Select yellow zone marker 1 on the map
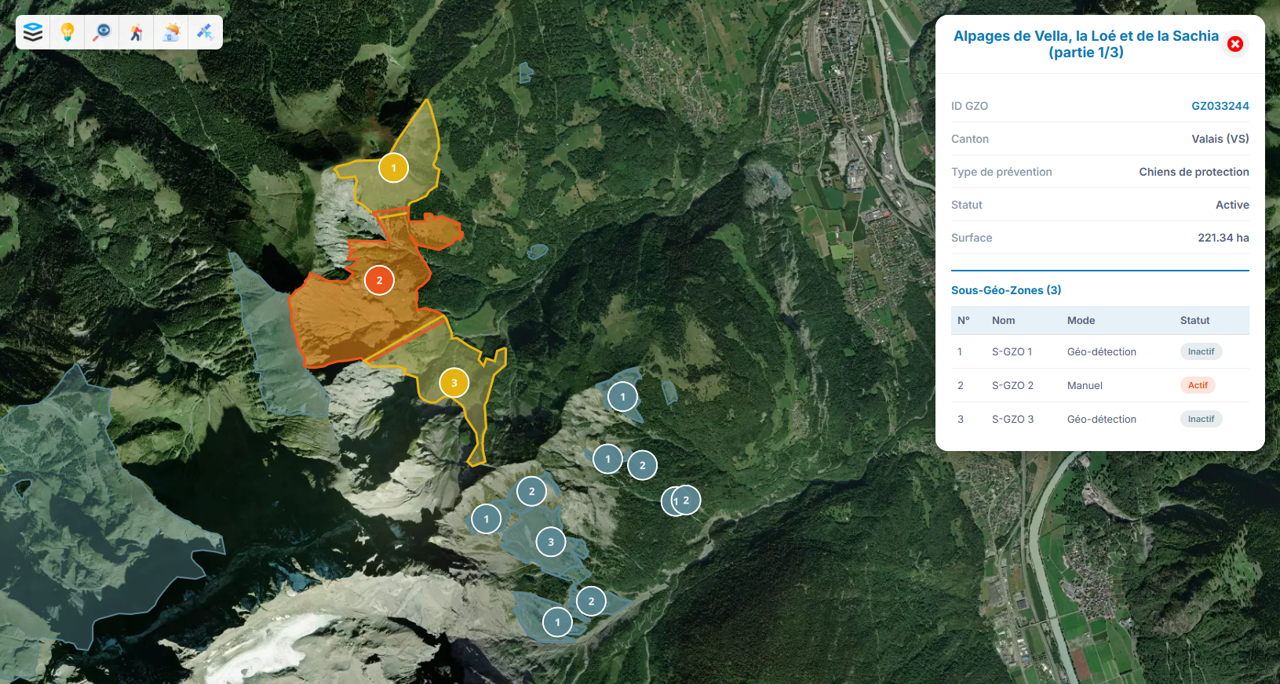This screenshot has height=684, width=1280. coord(393,168)
